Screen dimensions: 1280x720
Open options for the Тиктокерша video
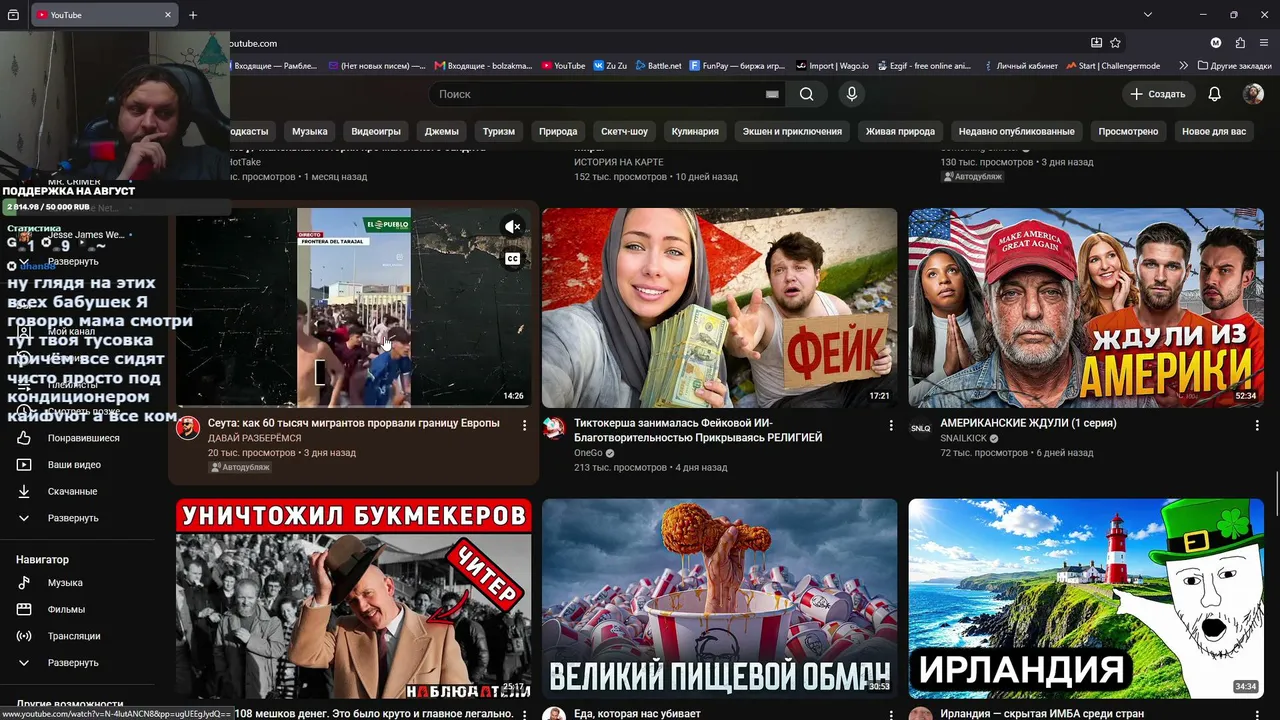891,425
